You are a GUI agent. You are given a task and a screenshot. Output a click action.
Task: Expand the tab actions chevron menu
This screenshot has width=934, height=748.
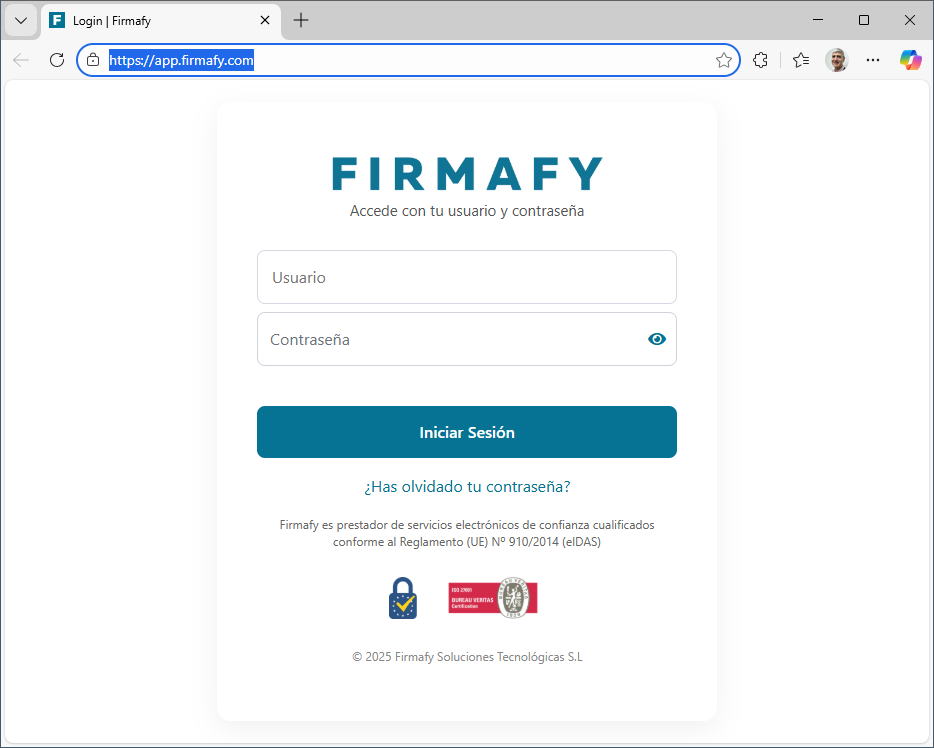click(21, 21)
